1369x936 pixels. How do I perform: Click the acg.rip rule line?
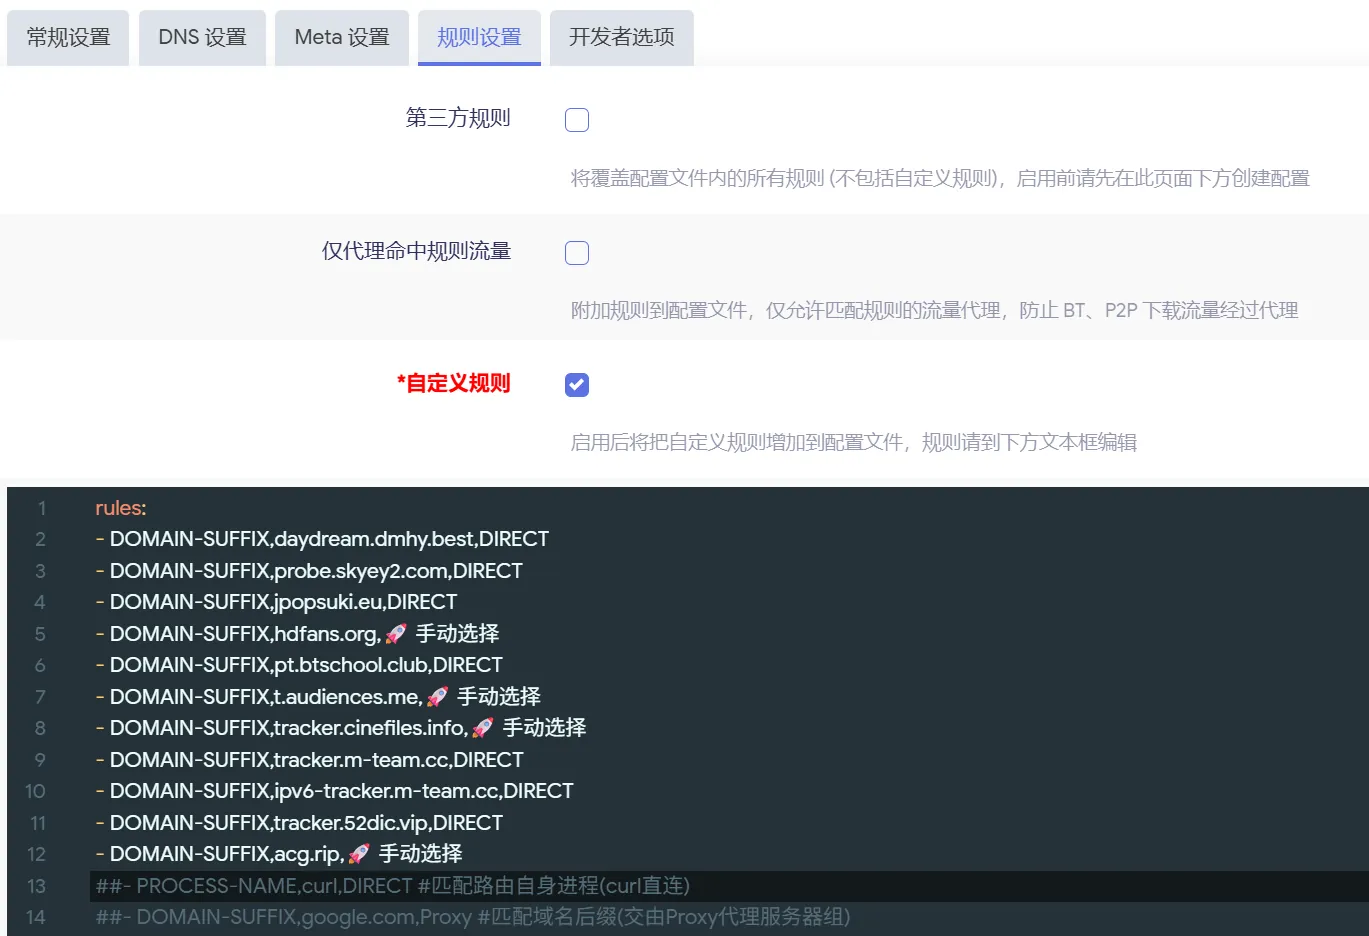point(279,854)
